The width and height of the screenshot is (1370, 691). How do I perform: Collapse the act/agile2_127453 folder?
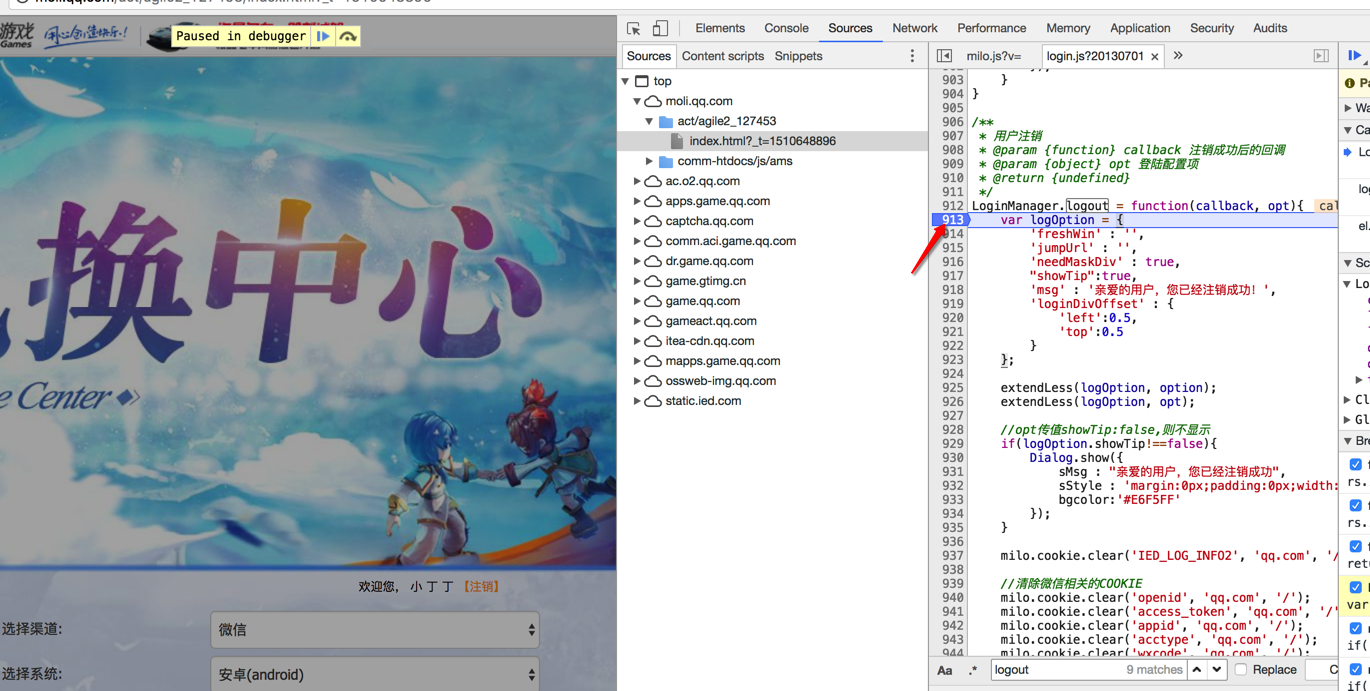pos(649,121)
